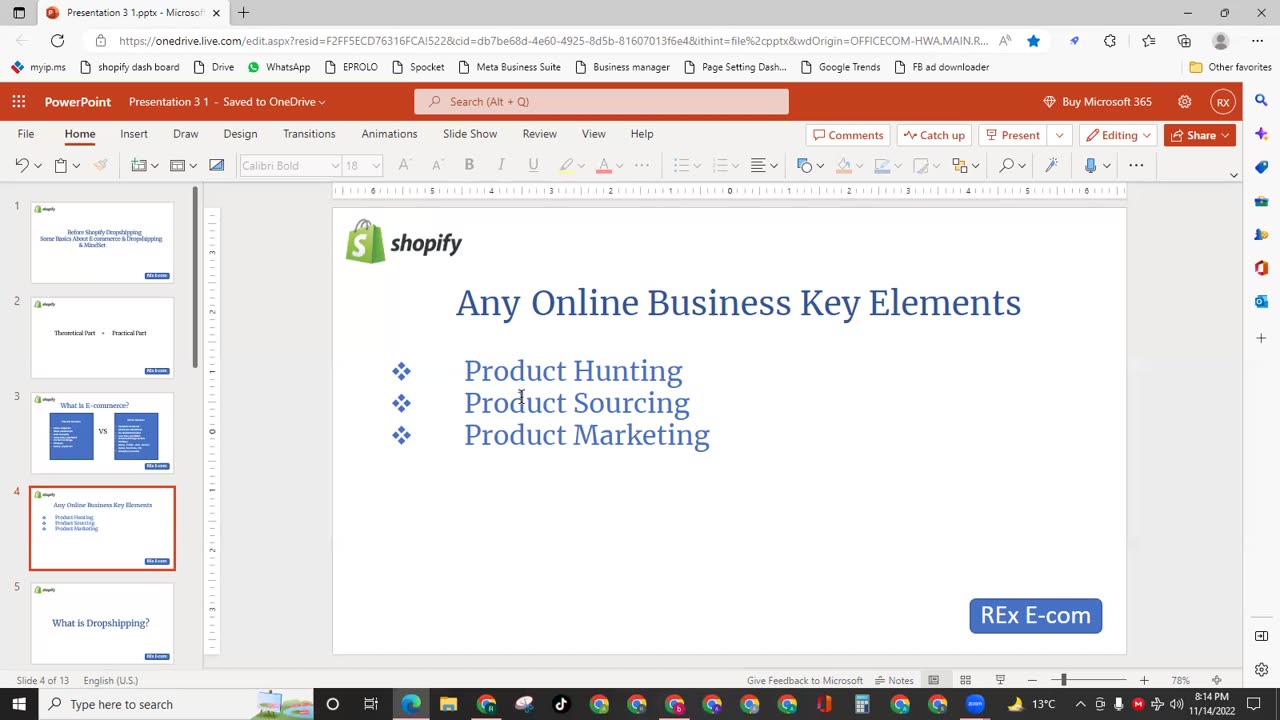Click zoom out minus icon
This screenshot has width=1280, height=720.
pyautogui.click(x=1032, y=680)
